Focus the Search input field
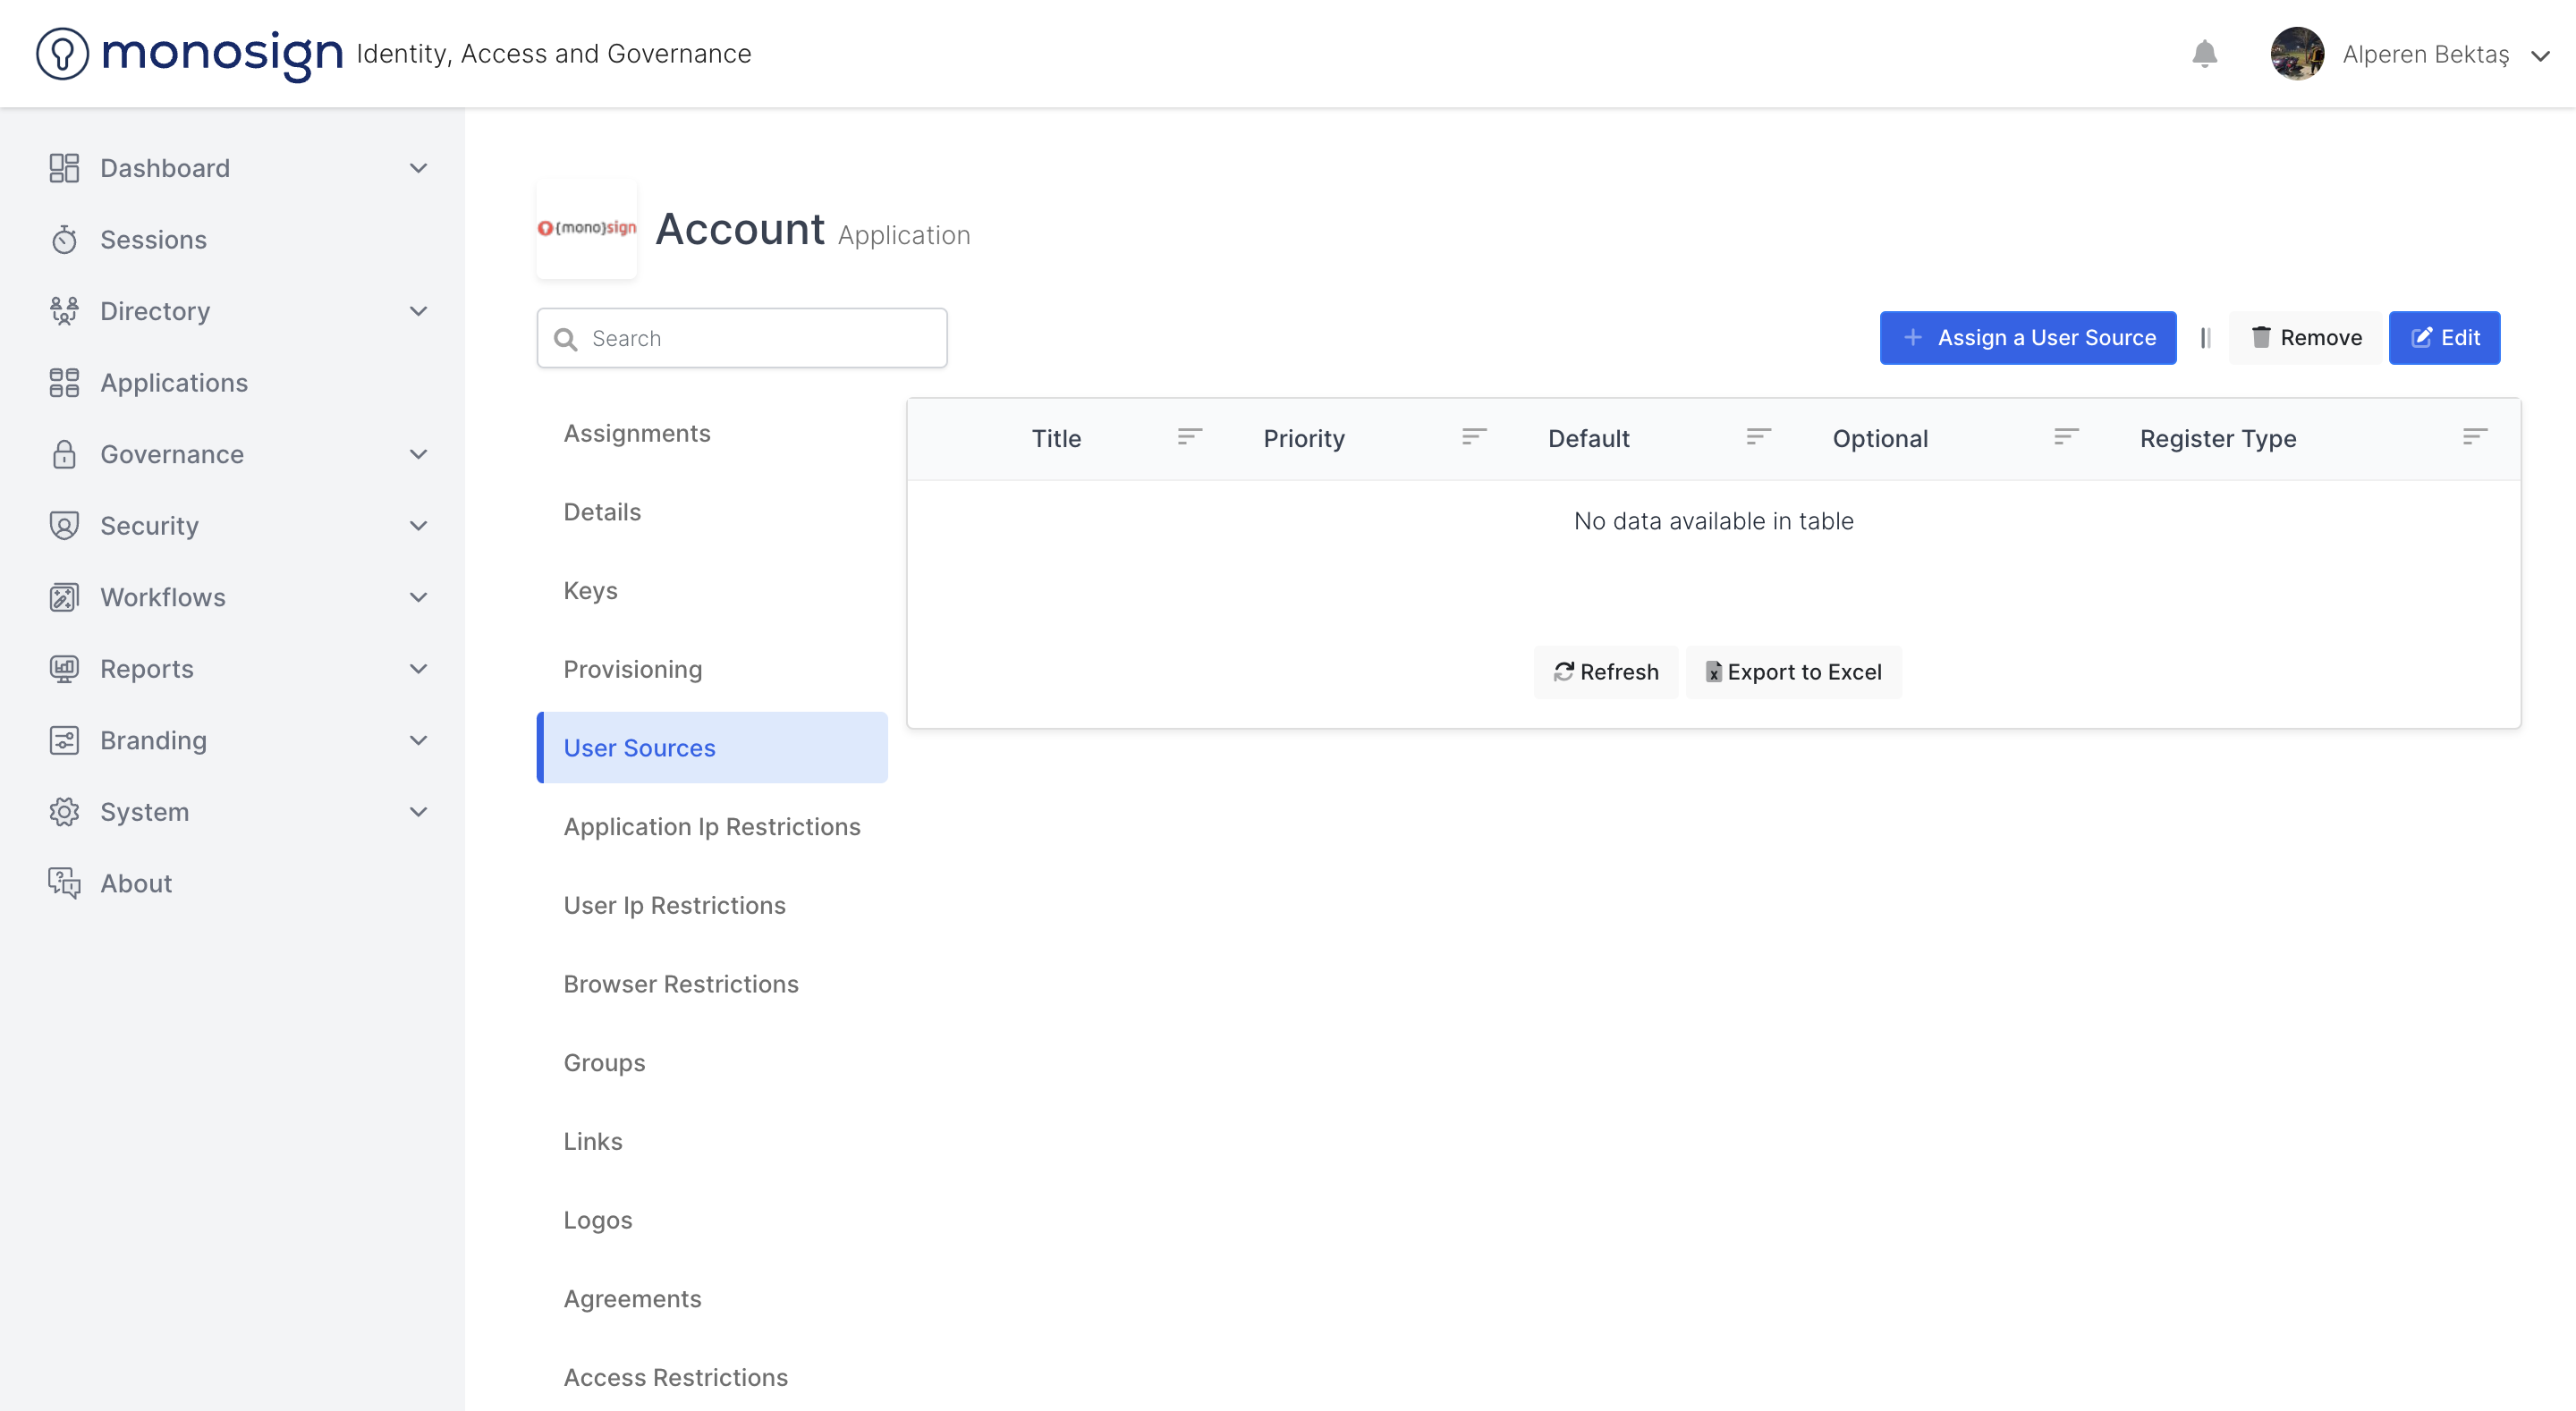 click(742, 339)
